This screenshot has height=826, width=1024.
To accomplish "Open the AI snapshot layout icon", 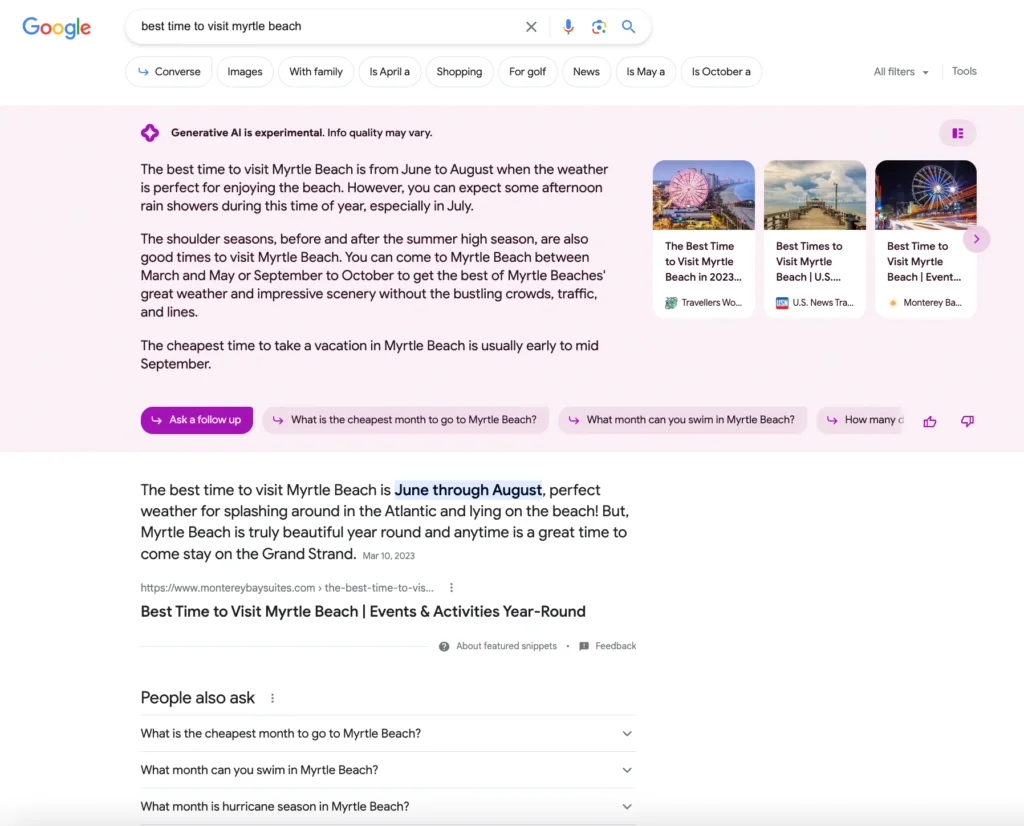I will (957, 132).
